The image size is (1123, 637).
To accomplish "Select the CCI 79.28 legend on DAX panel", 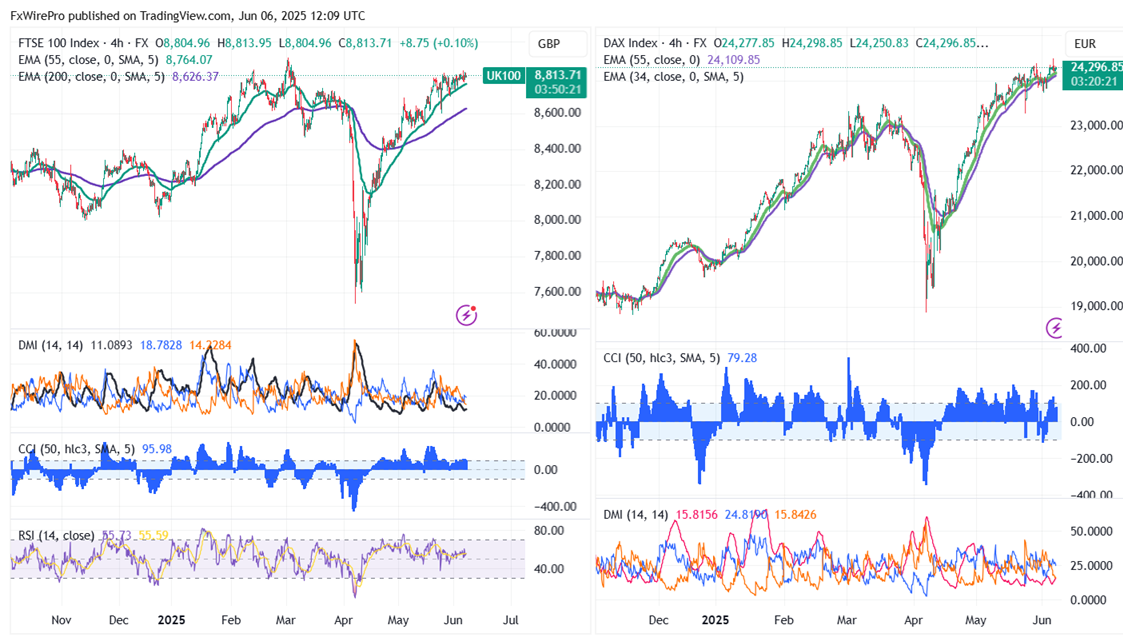I will (680, 358).
